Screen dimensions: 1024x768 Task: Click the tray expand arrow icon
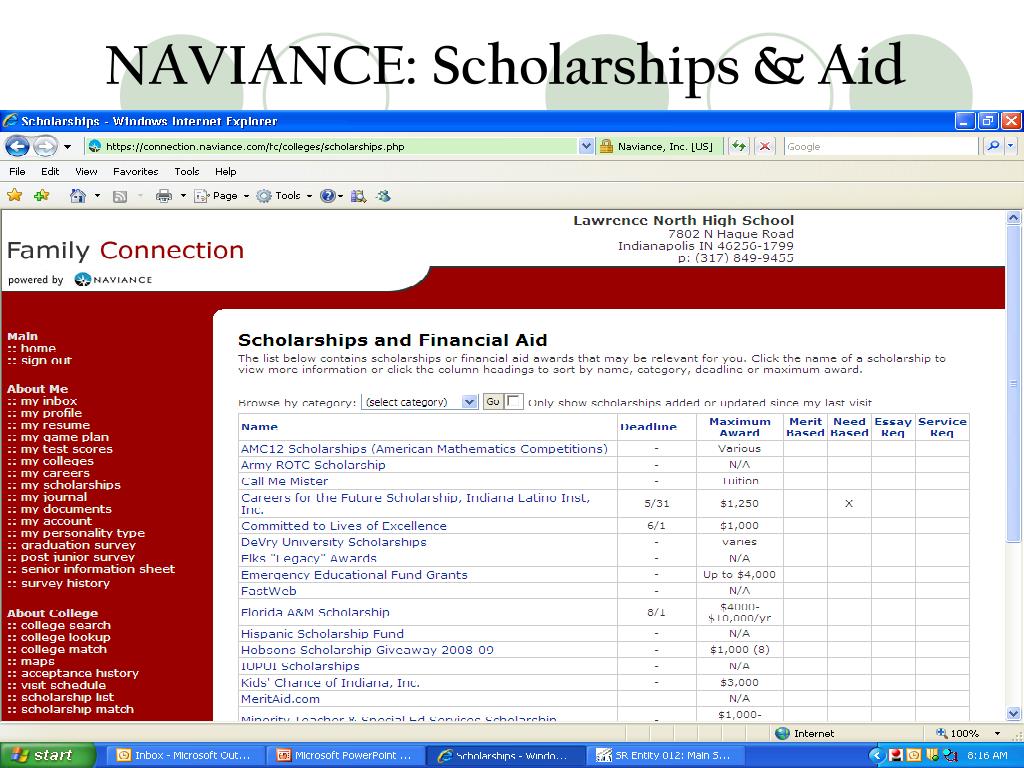coord(877,755)
